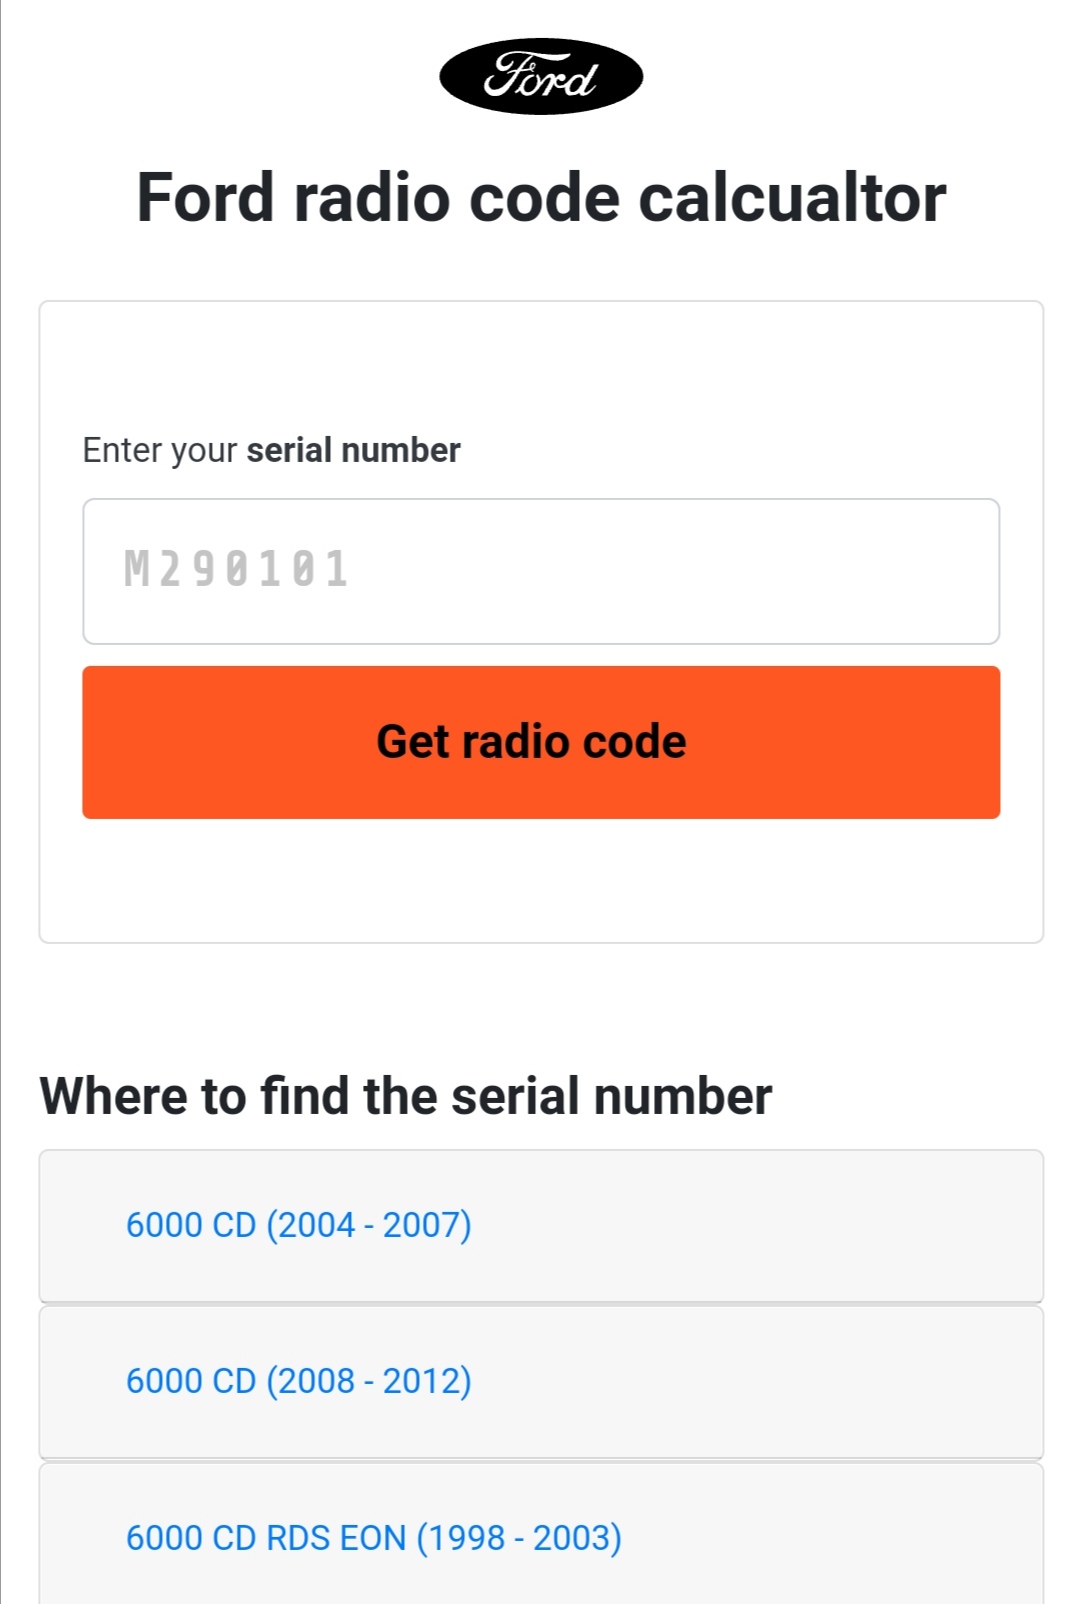The height and width of the screenshot is (1604, 1080).
Task: Click the Ford script wordmark in the header
Action: click(x=541, y=77)
